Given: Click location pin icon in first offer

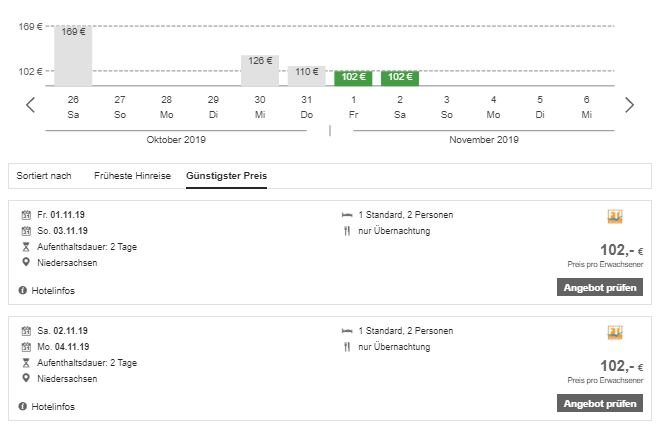Looking at the screenshot, I should [25, 262].
